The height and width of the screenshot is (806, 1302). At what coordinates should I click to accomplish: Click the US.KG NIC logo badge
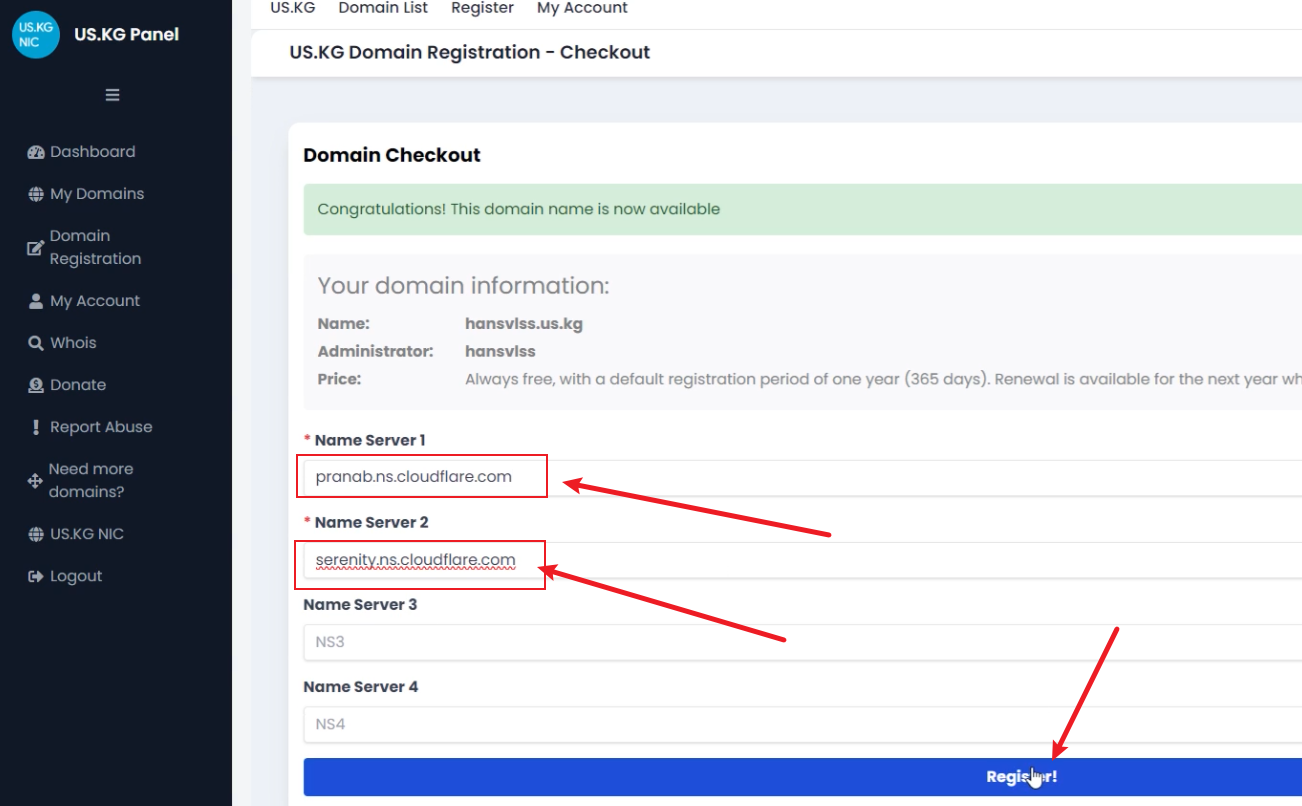36,34
